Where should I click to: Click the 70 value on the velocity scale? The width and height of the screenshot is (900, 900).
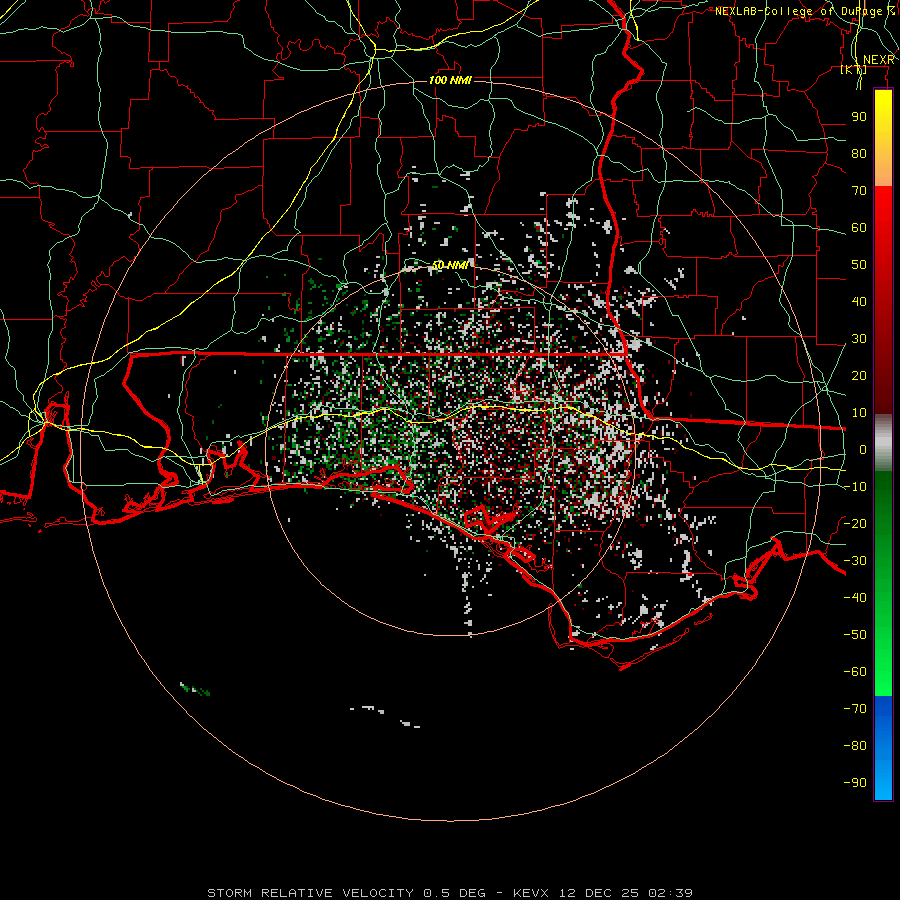(x=859, y=191)
